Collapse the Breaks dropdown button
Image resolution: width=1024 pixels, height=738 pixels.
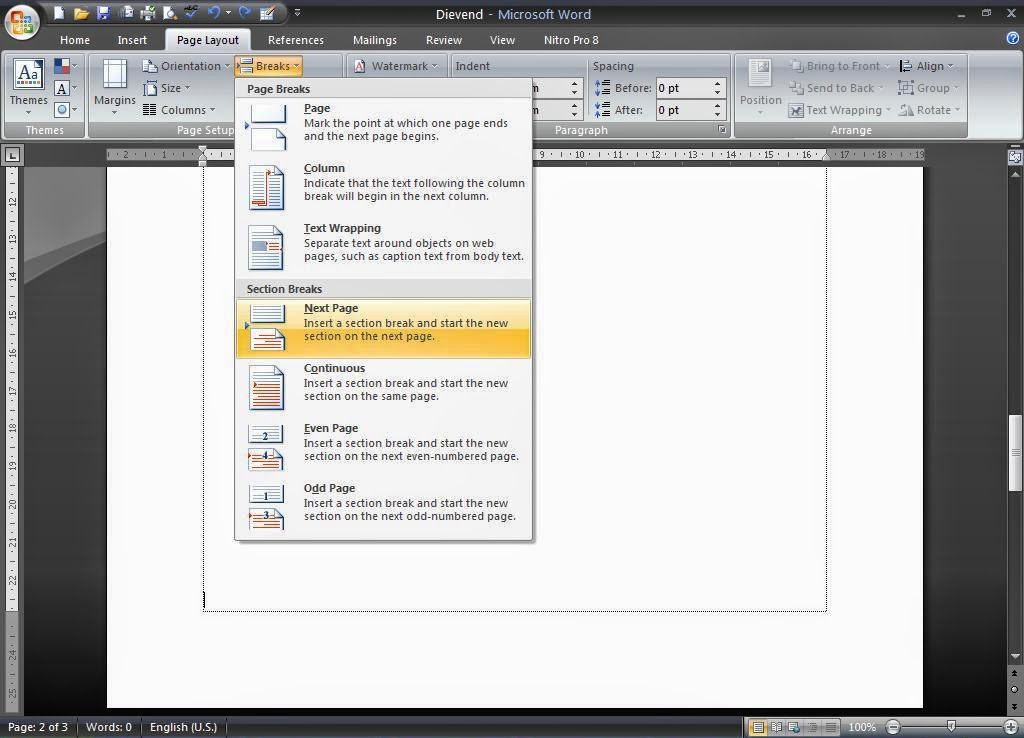(268, 66)
